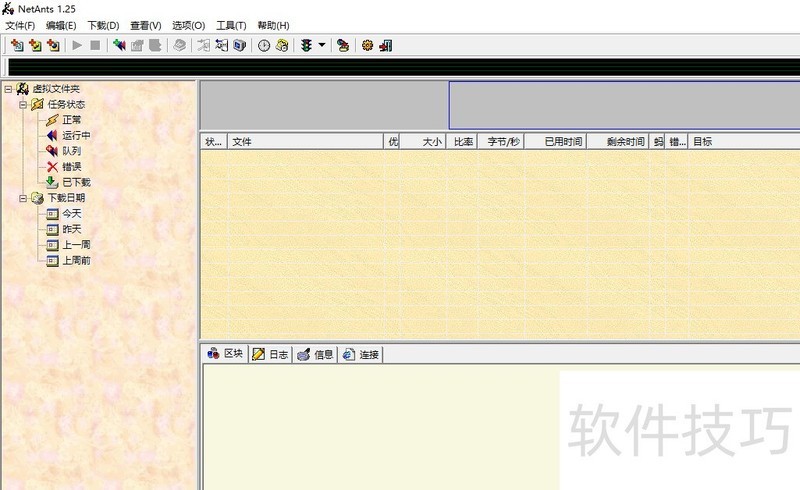The width and height of the screenshot is (800, 490).
Task: Open the dropdown arrow beside the traffic light
Action: (x=322, y=45)
